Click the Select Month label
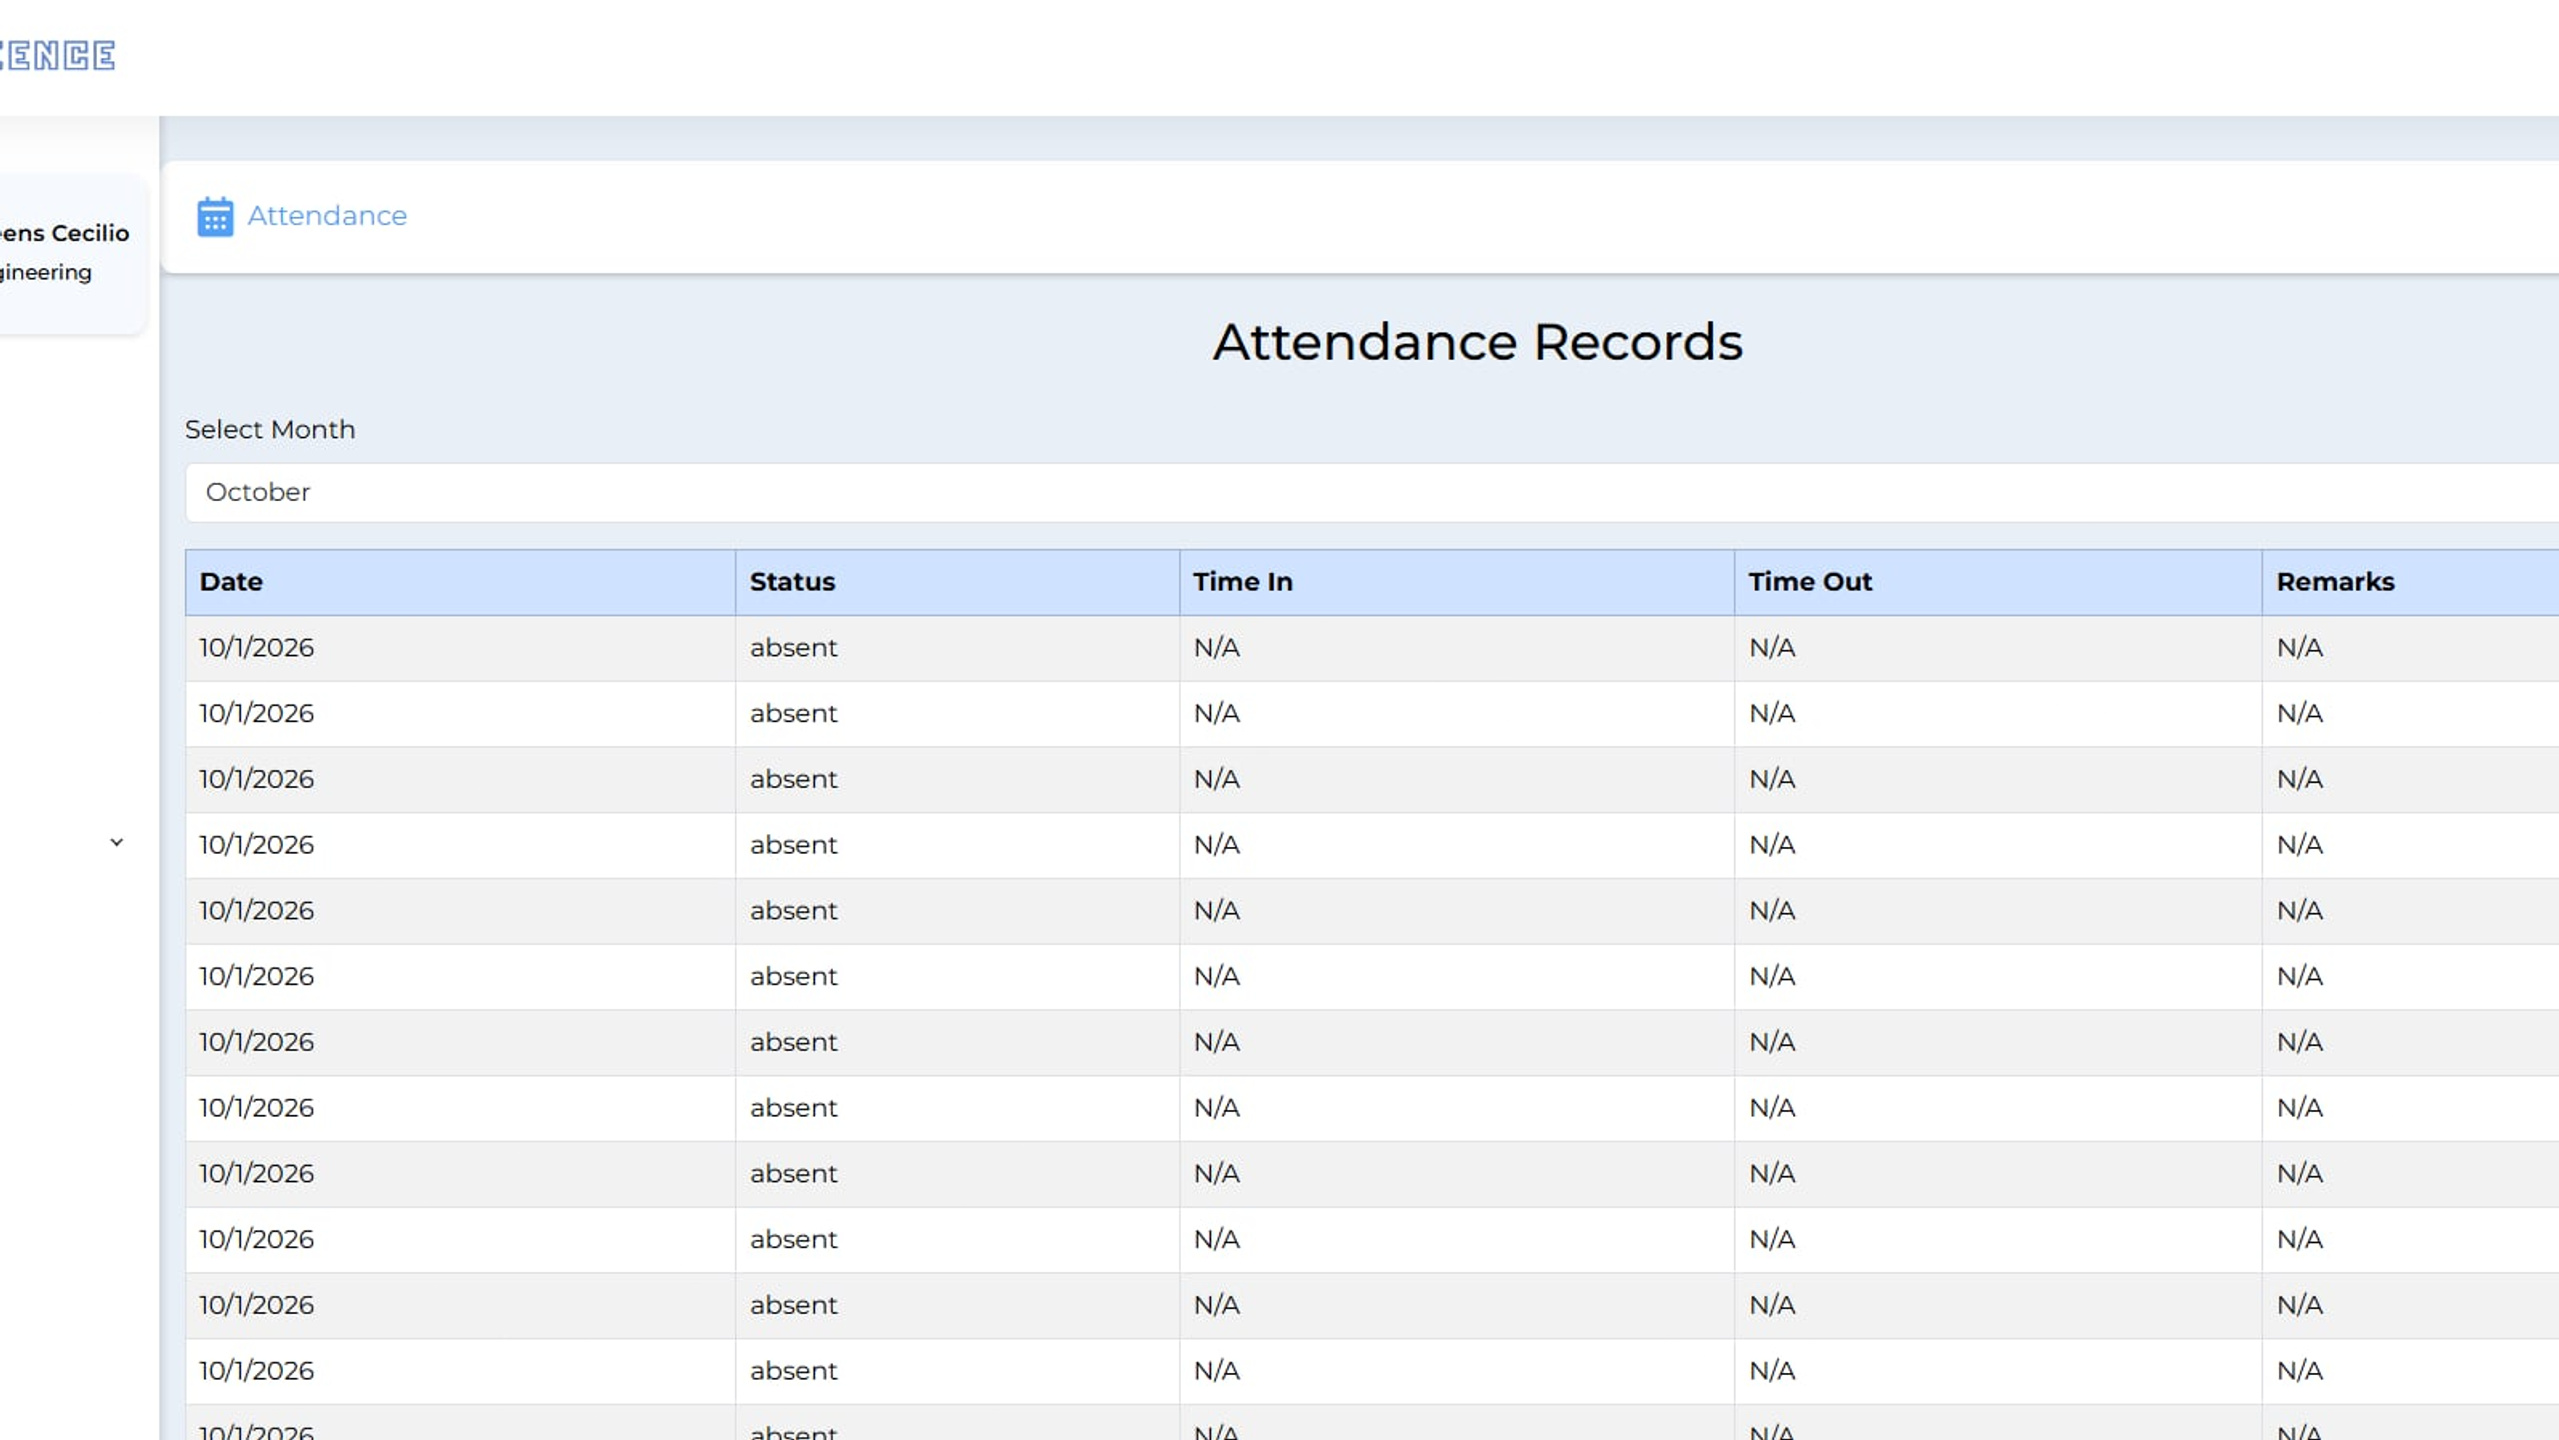 pos(270,430)
